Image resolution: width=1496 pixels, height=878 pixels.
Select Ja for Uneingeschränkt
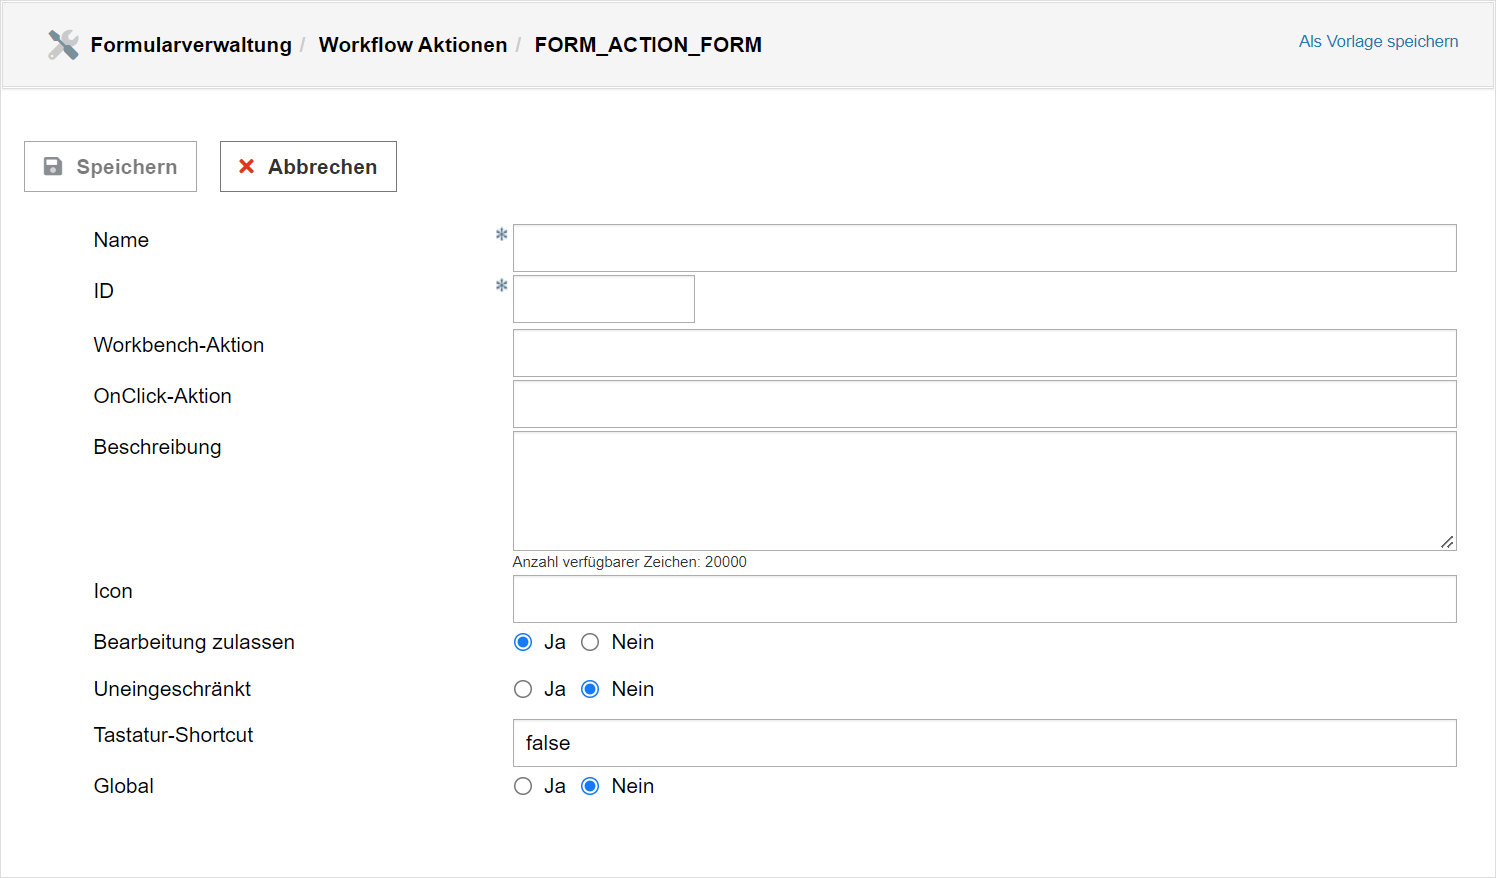click(523, 689)
